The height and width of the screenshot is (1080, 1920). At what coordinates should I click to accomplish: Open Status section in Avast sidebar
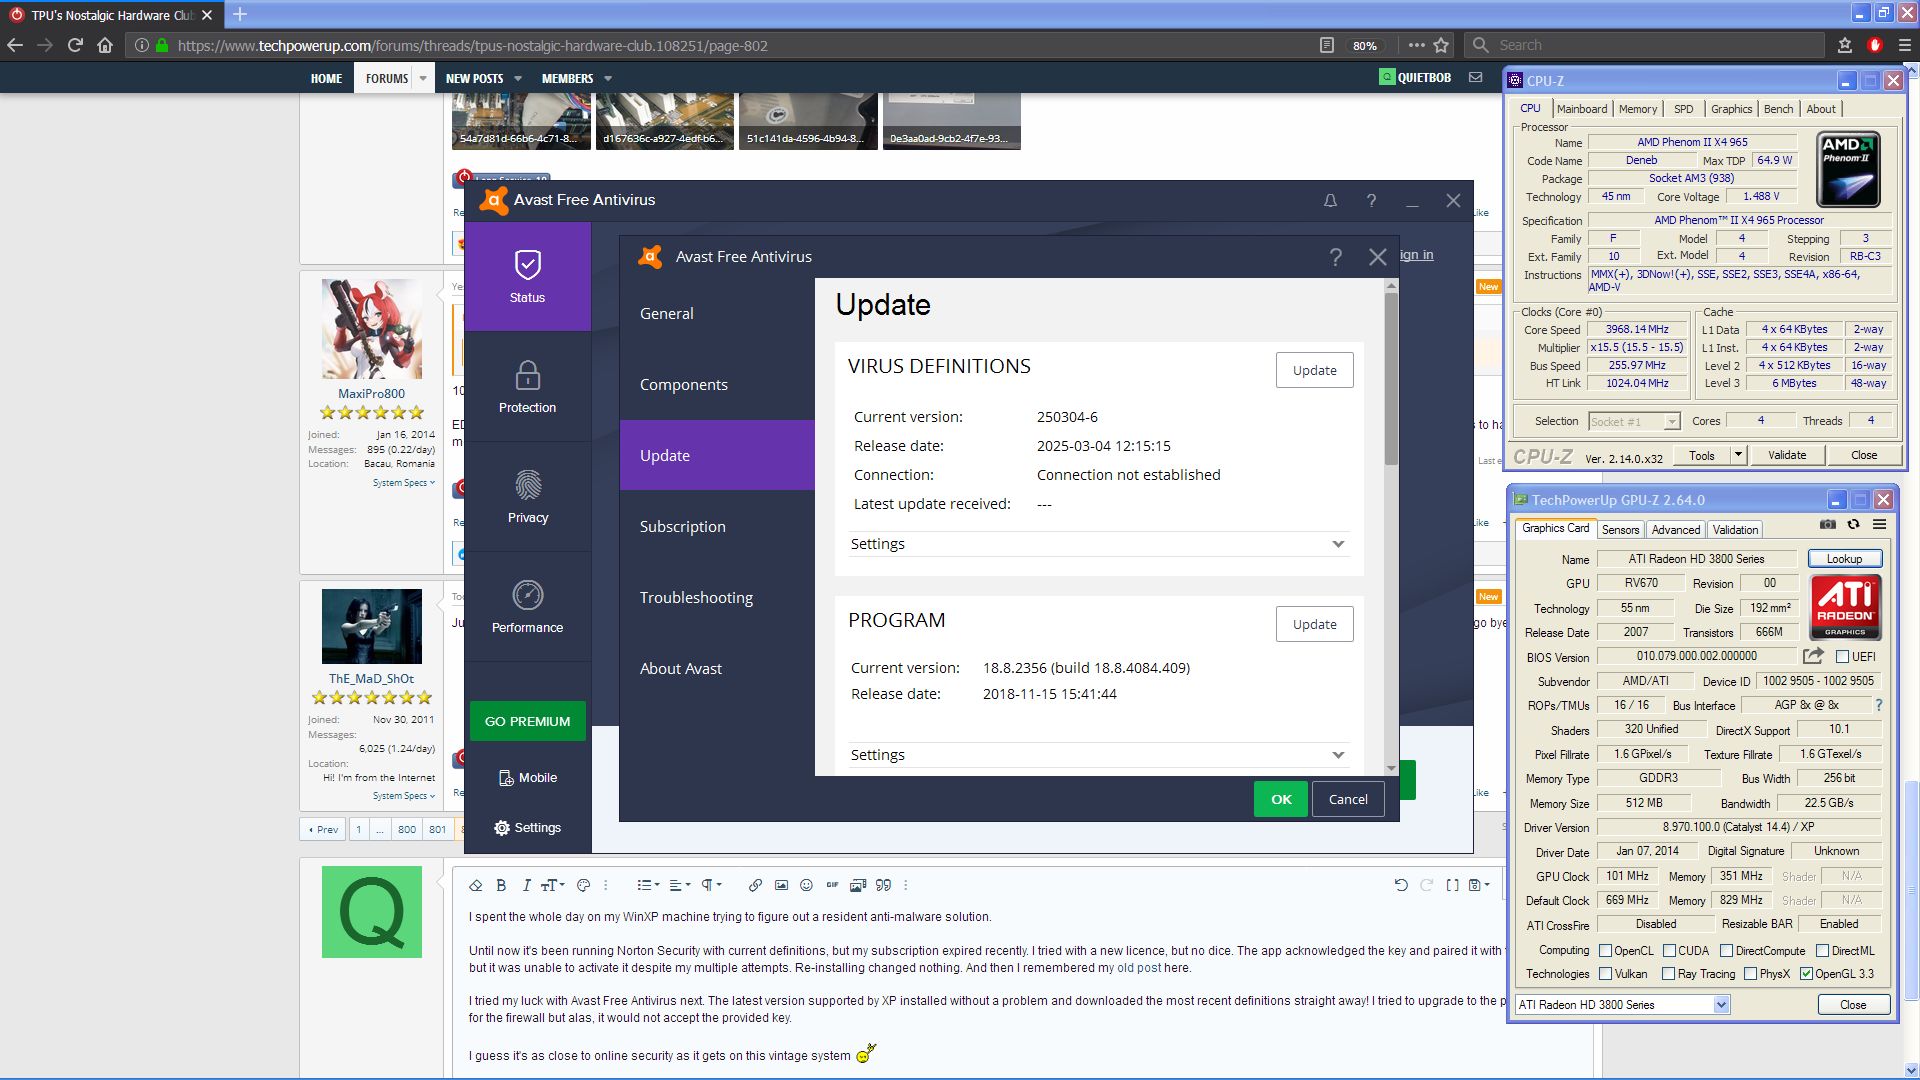tap(527, 276)
